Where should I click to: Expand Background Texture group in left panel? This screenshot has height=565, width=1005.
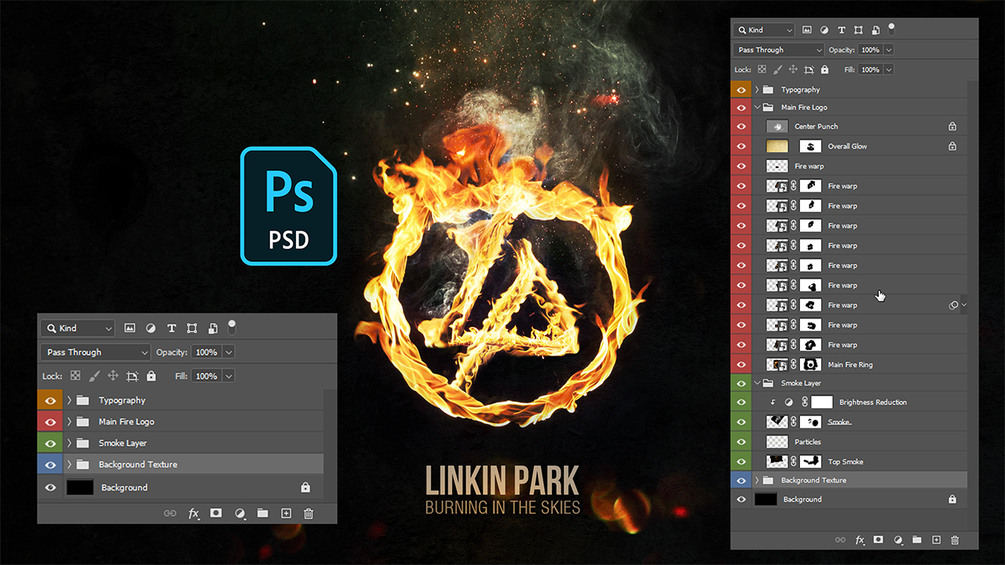click(69, 464)
